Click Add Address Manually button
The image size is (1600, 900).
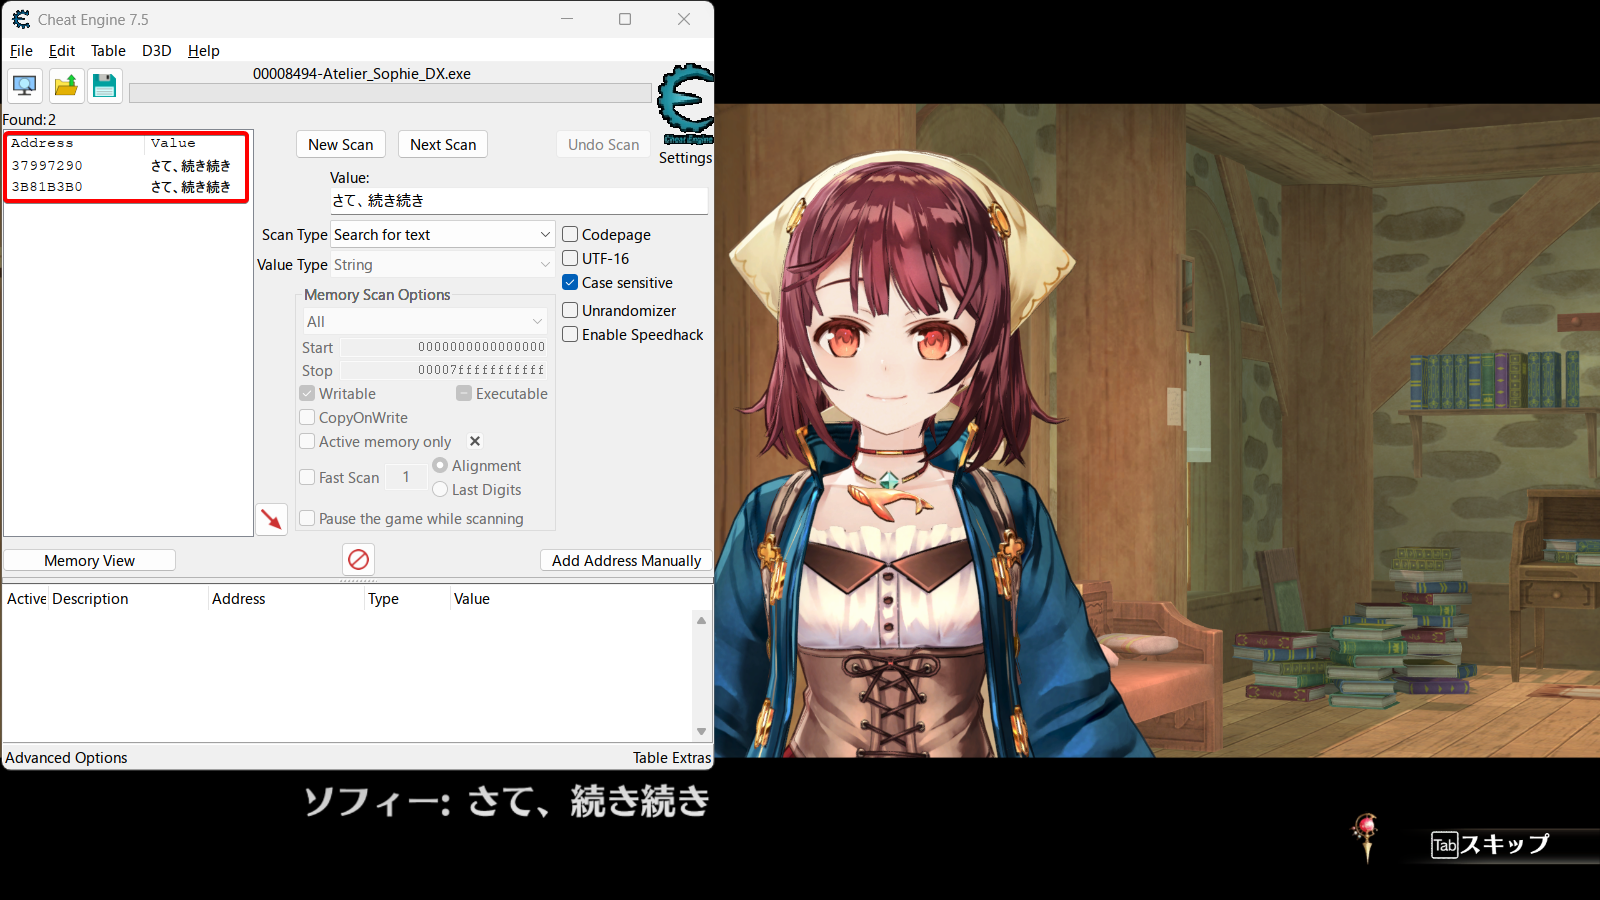coord(626,561)
